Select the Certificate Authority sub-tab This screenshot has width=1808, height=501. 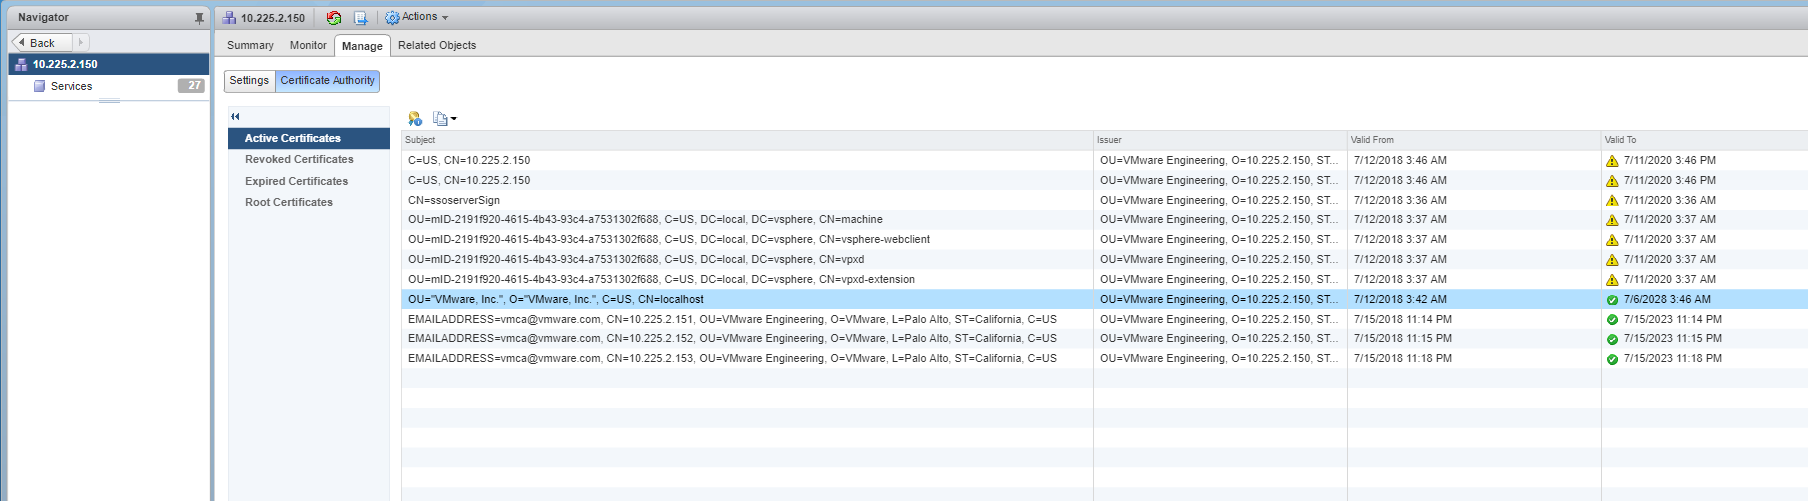328,80
